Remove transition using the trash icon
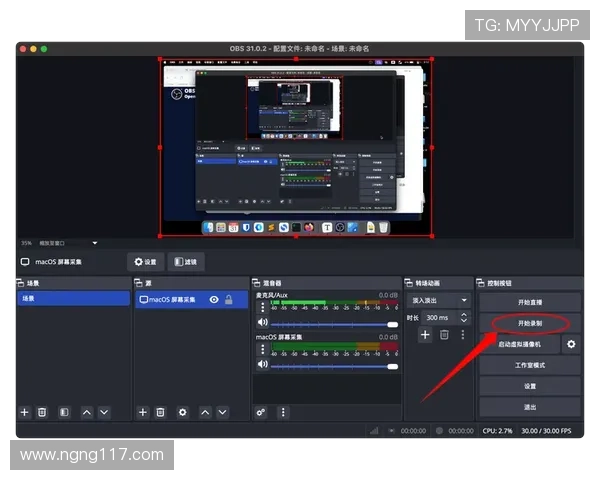This screenshot has width=600, height=480. click(444, 335)
